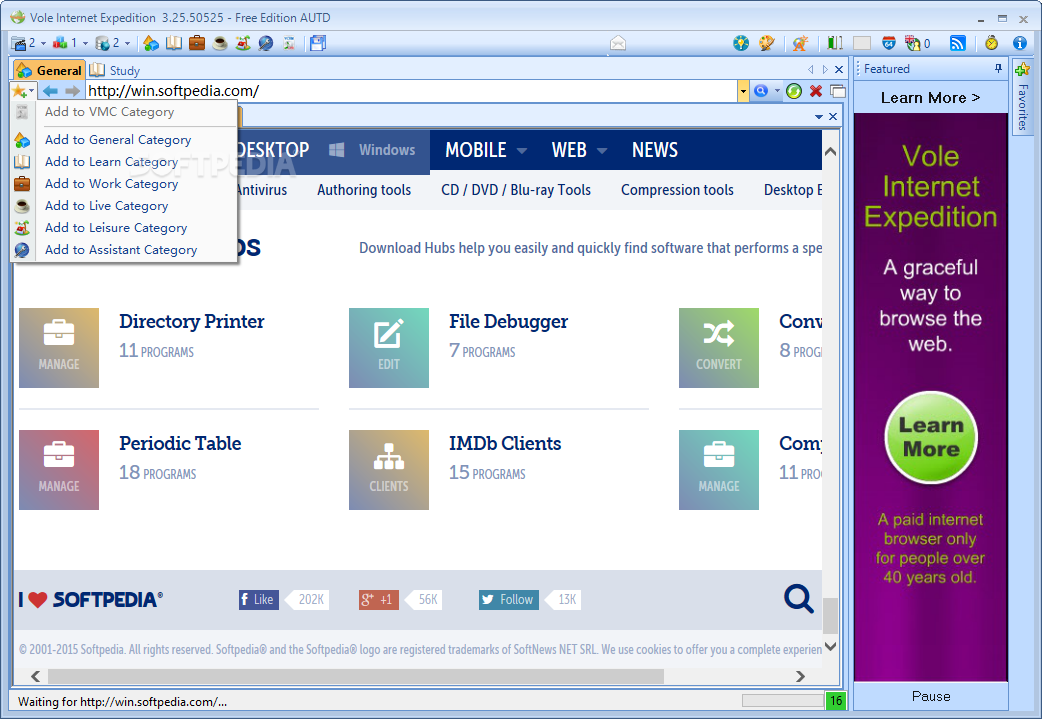Click the Work briefcase icon in toolbar
Viewport: 1042px width, 719px height.
197,43
